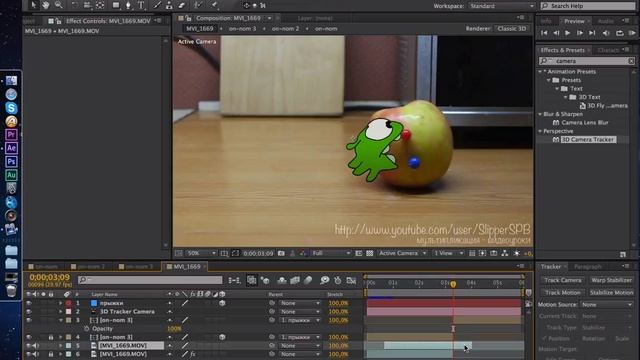Image resolution: width=640 pixels, height=360 pixels.
Task: Open Motion Source dropdown in Tracker
Action: (x=606, y=305)
